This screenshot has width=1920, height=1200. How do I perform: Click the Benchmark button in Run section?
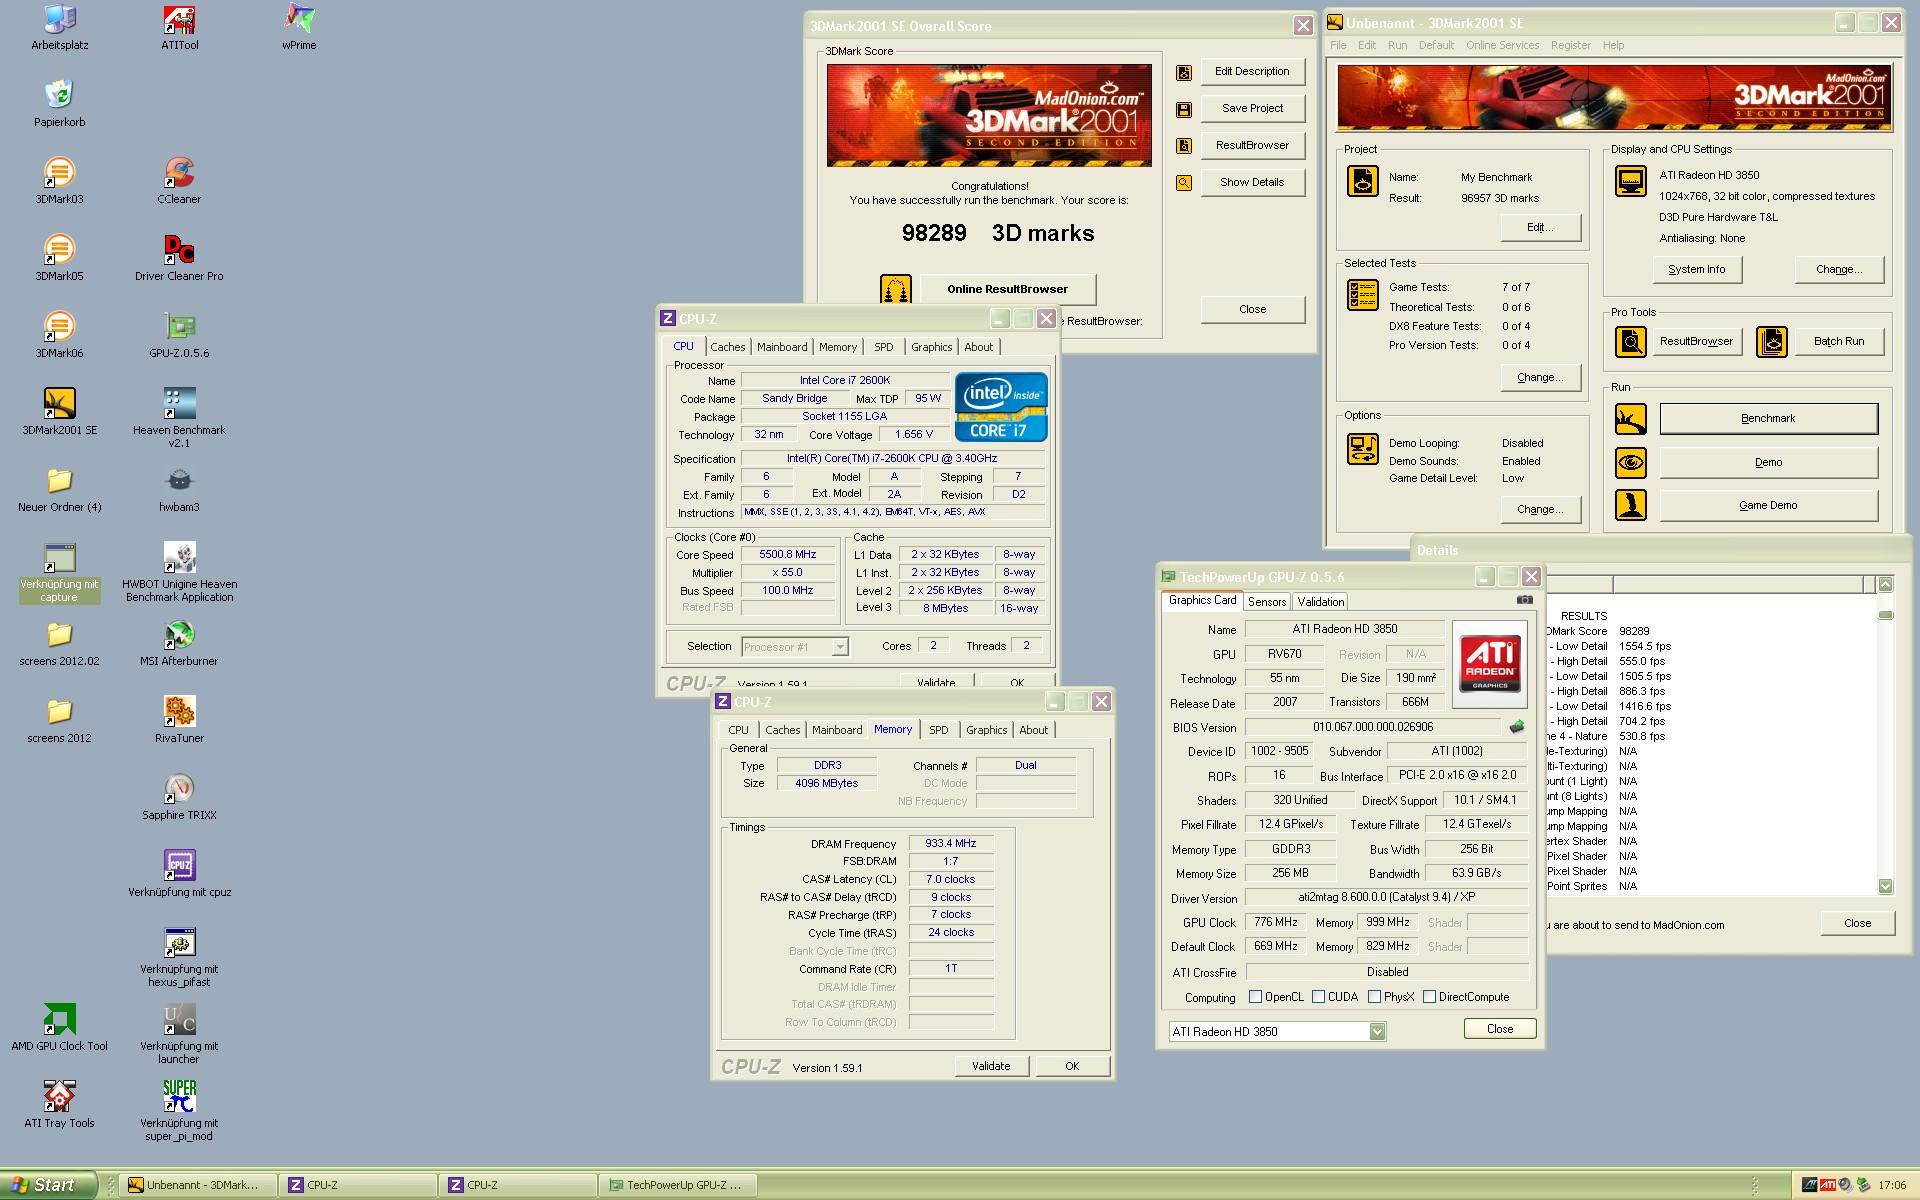[1768, 419]
